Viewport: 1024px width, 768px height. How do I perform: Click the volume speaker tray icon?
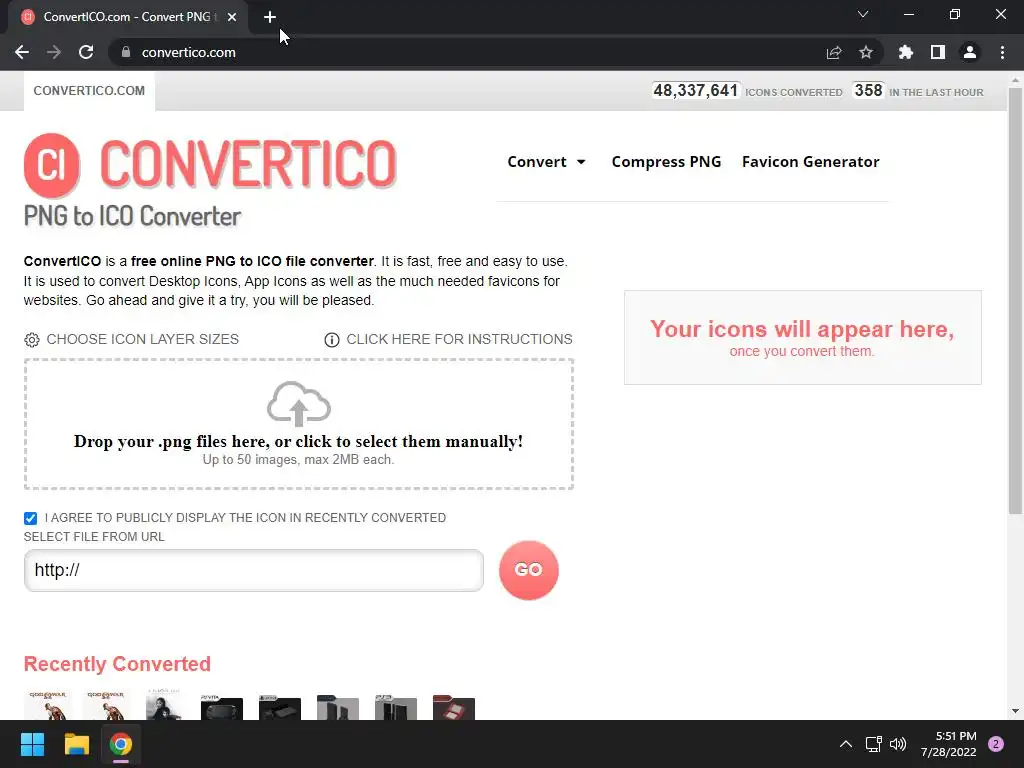tap(898, 744)
